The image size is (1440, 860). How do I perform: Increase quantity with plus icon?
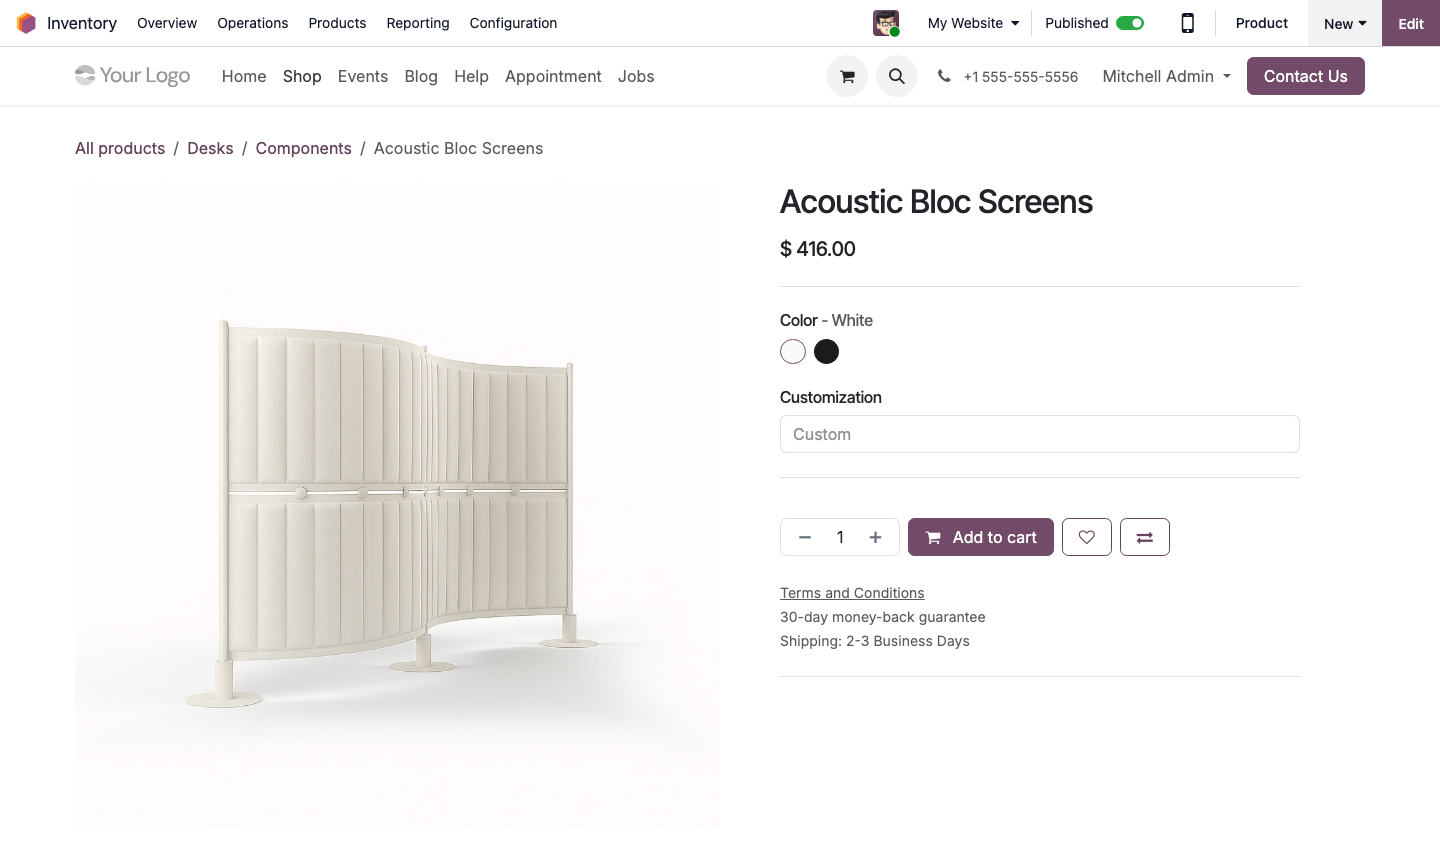coord(875,537)
